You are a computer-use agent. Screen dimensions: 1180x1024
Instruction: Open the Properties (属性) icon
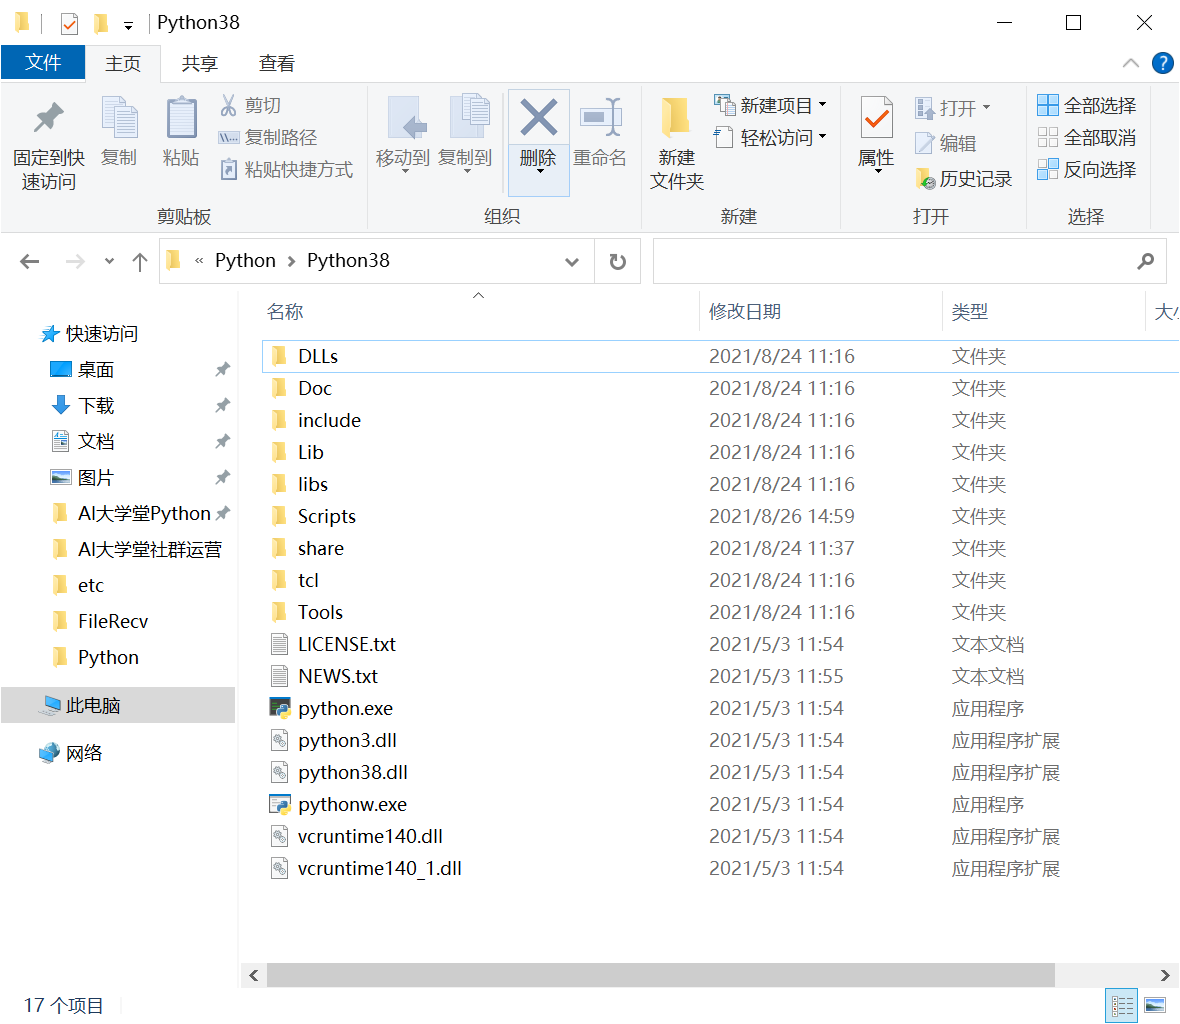[877, 118]
